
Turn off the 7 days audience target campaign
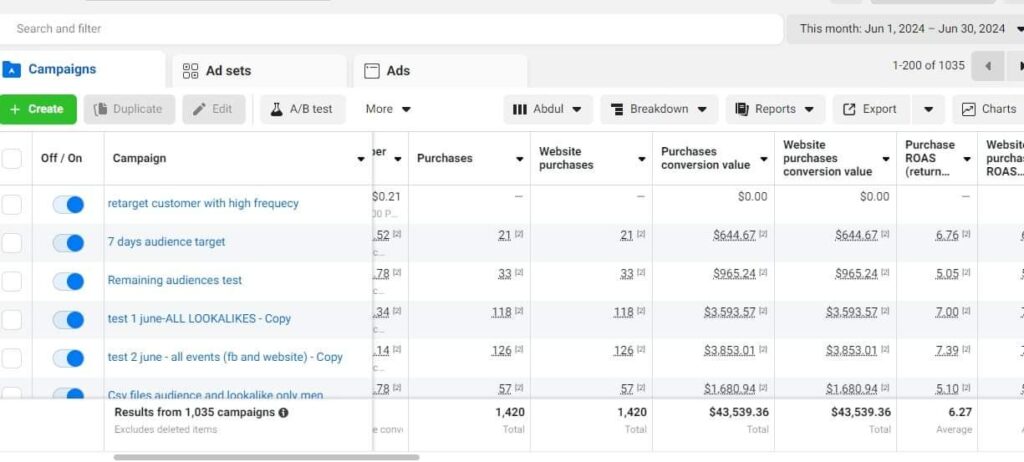click(x=68, y=242)
